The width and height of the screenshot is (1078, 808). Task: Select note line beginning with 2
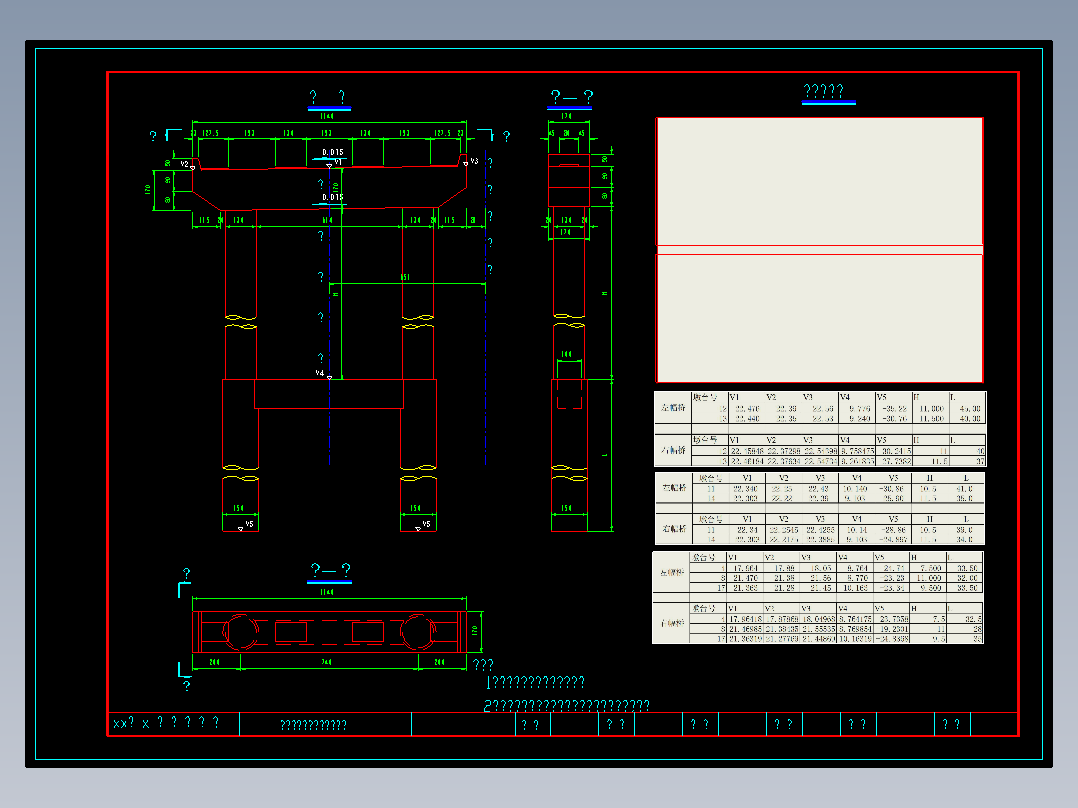point(566,706)
